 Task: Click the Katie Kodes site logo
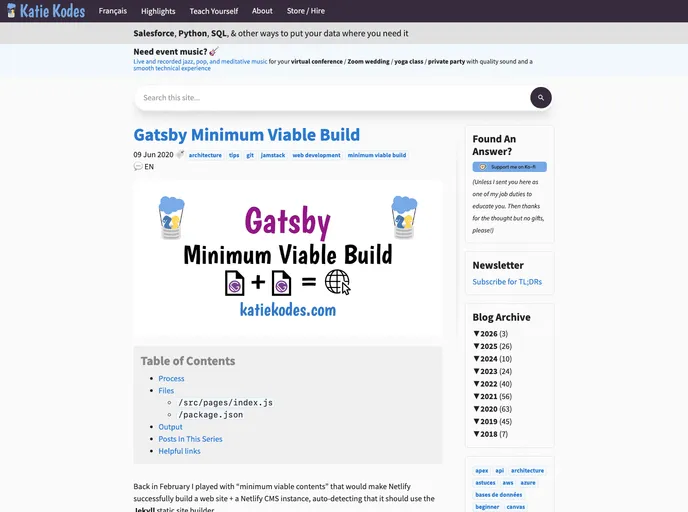coord(46,11)
